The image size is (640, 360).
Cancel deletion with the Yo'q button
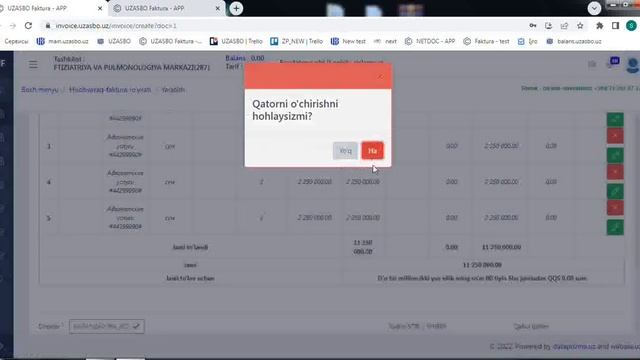tap(345, 151)
